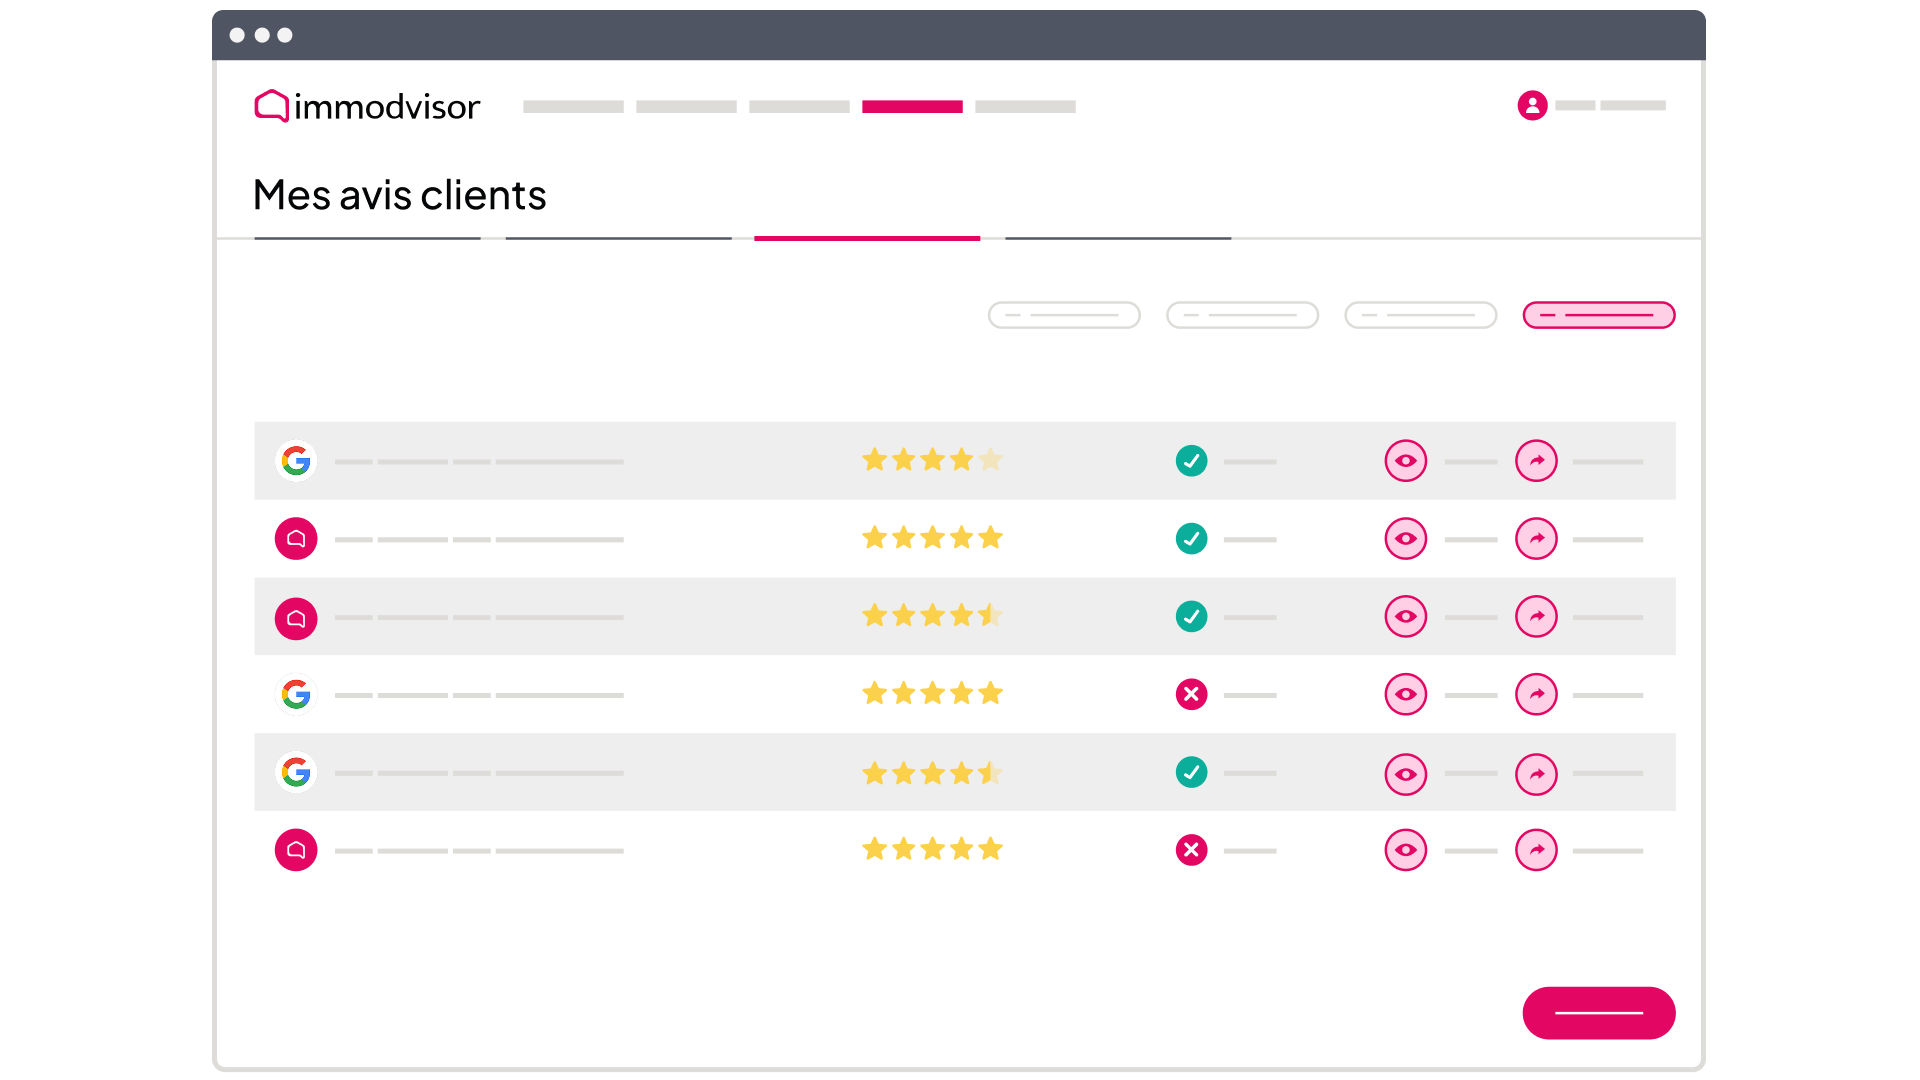Click the green checkmark status in first row
Screen dimensions: 1920x1080
(1191, 461)
